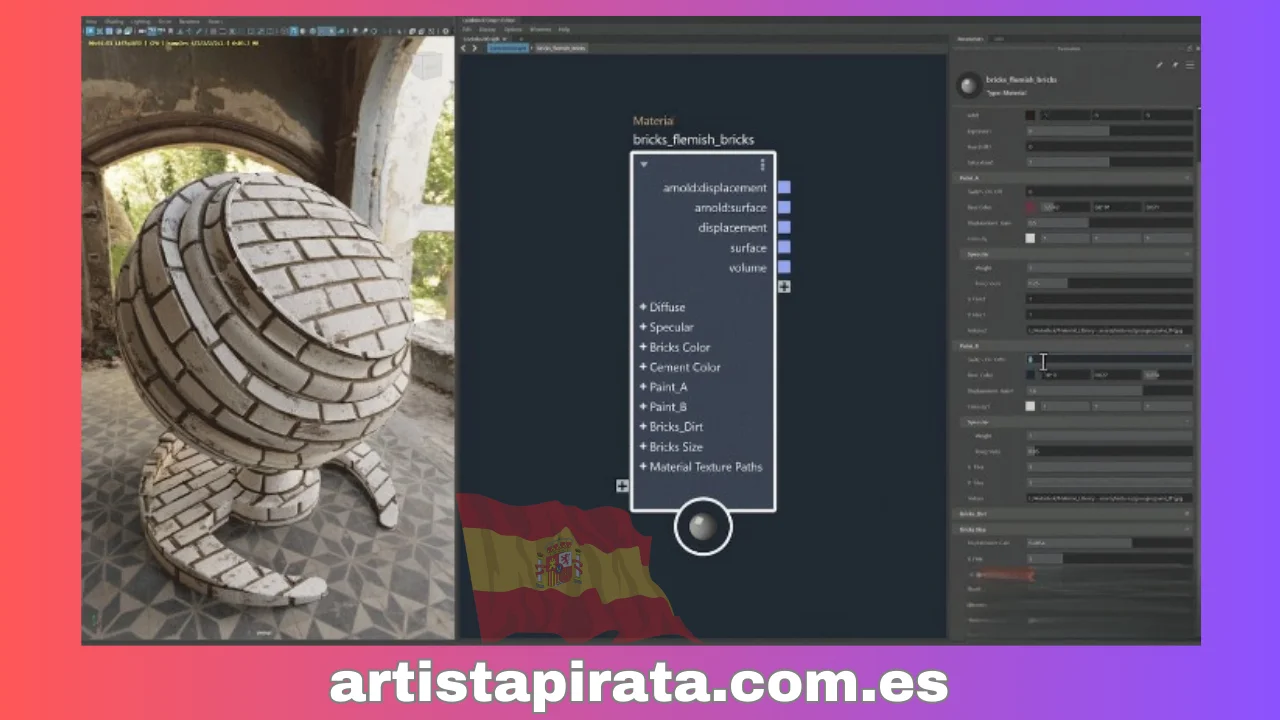Click the edit pencil icon in Parameters panel
1280x720 pixels.
tap(1159, 65)
